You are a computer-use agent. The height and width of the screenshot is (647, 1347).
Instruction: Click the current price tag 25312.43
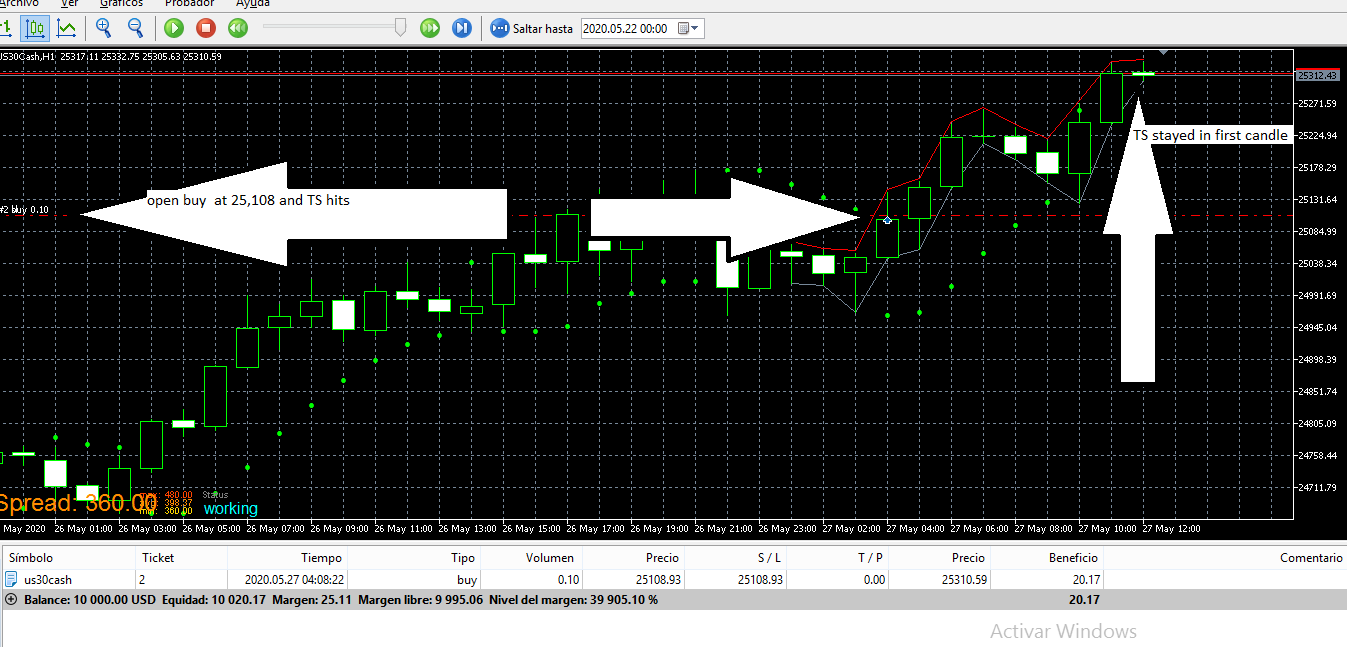(1316, 75)
